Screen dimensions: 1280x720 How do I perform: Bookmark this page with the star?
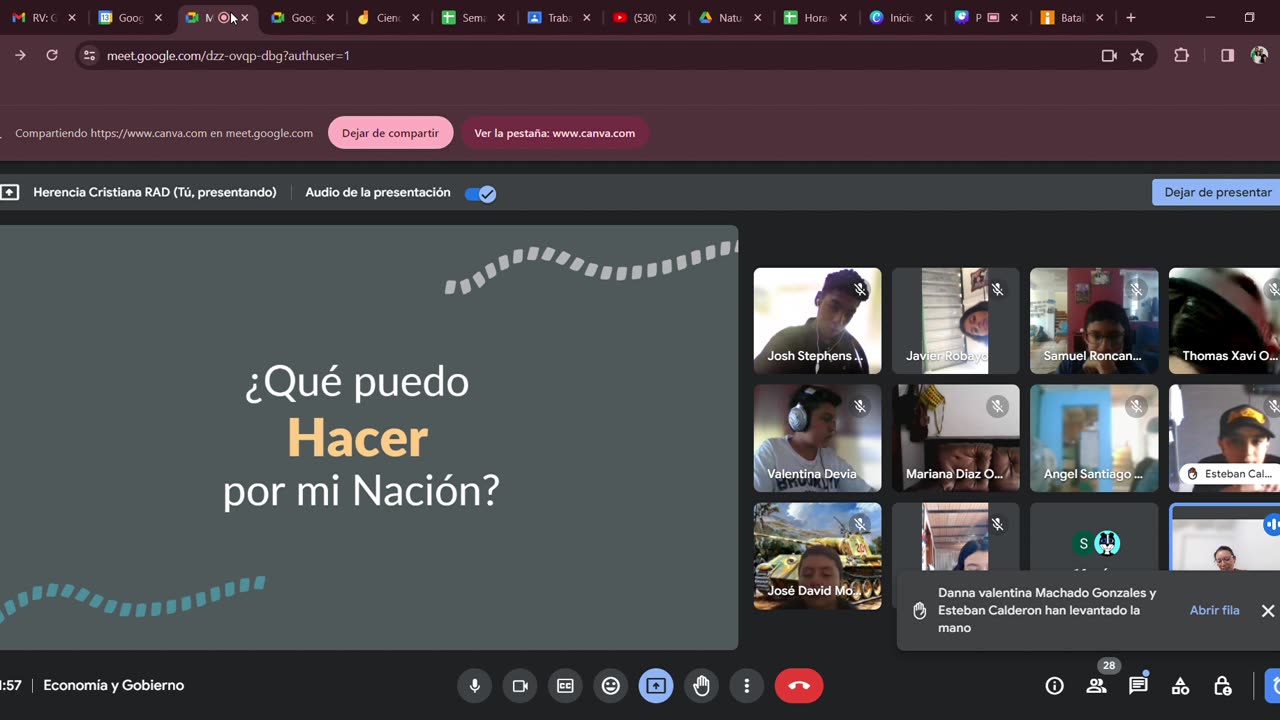pos(1137,56)
